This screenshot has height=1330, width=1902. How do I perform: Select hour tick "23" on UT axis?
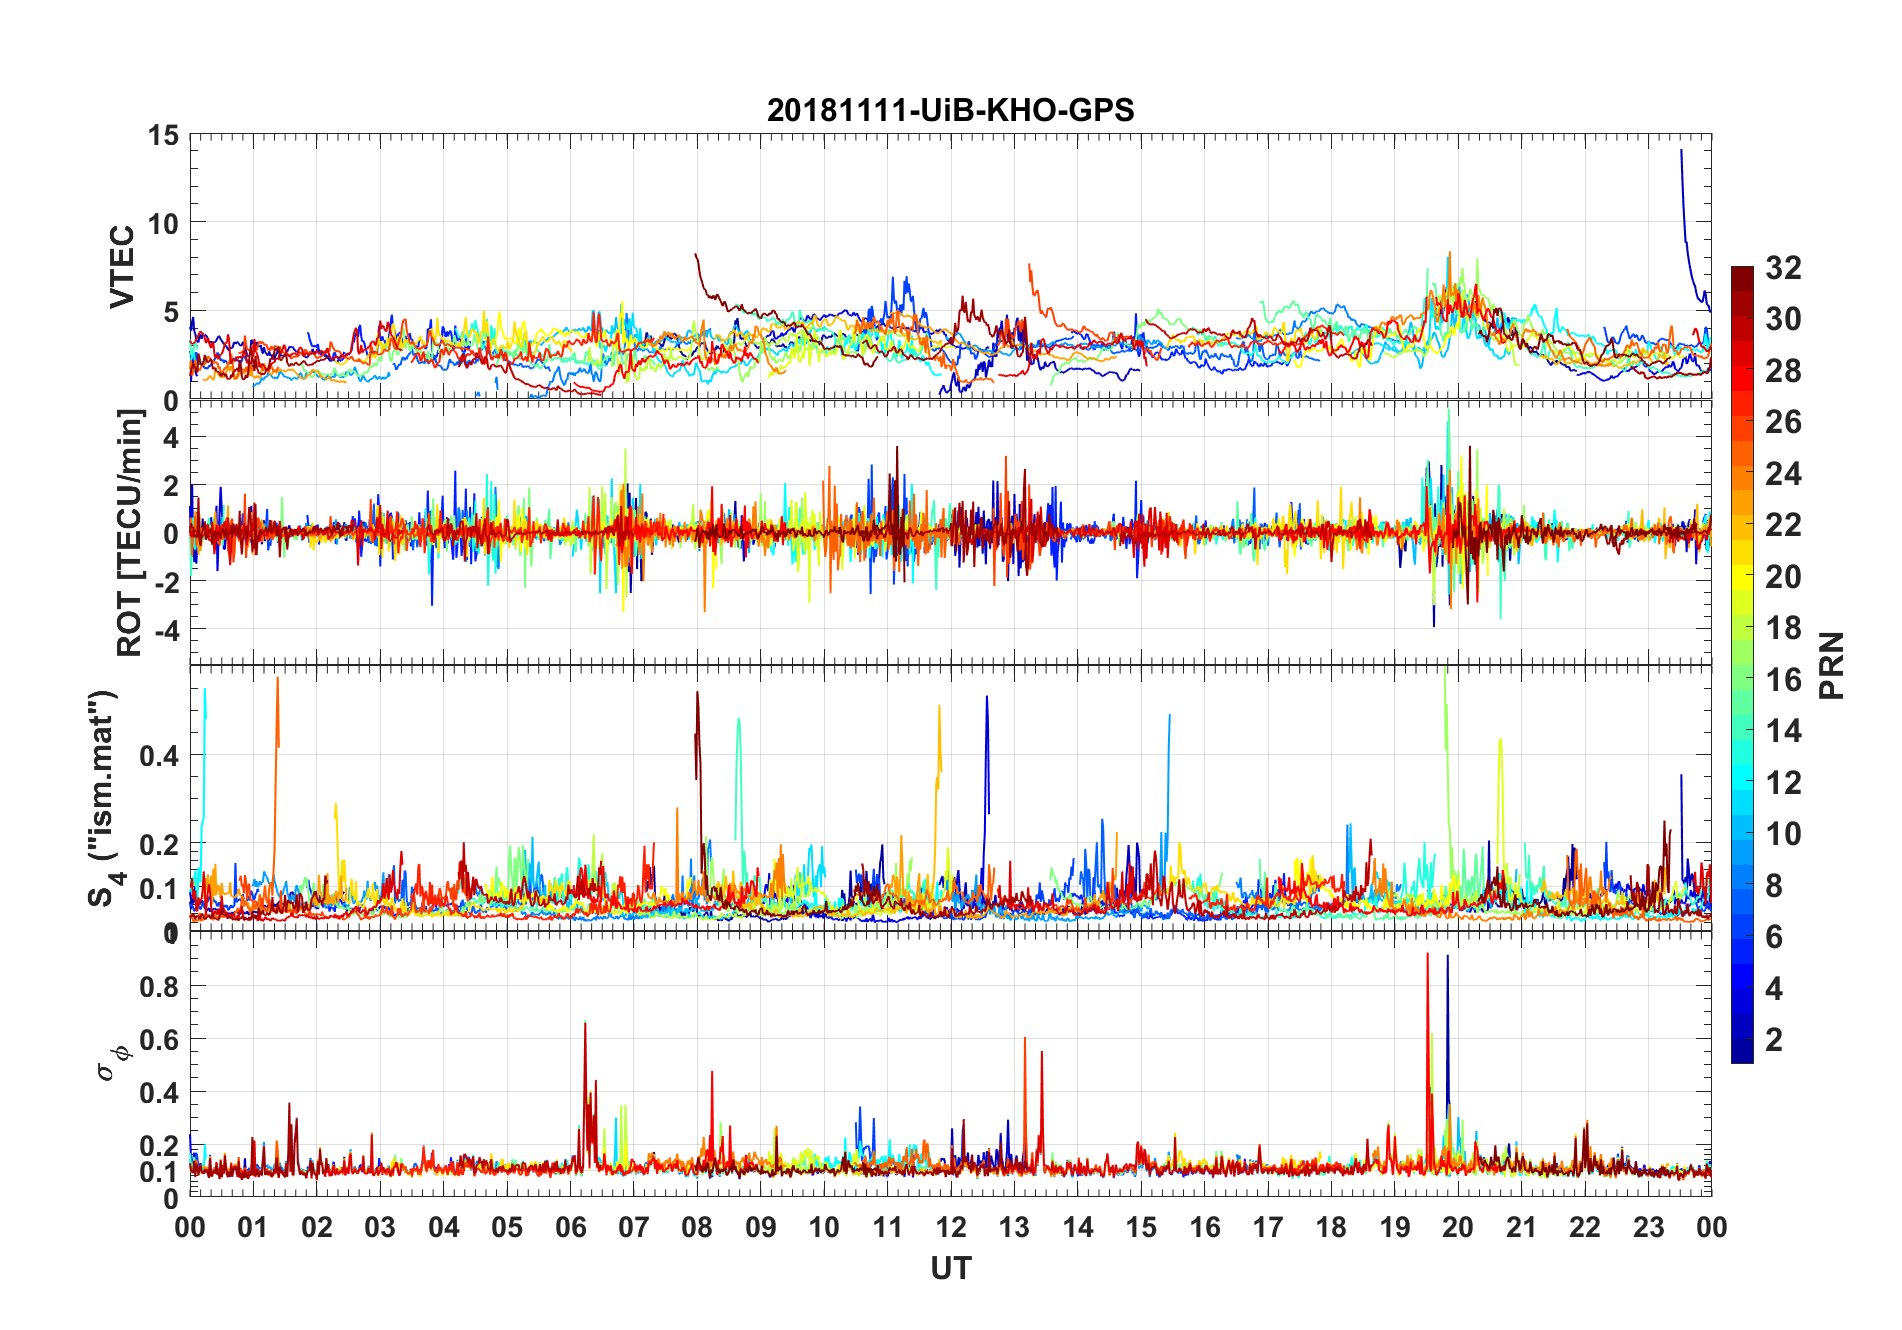[x=1648, y=1227]
